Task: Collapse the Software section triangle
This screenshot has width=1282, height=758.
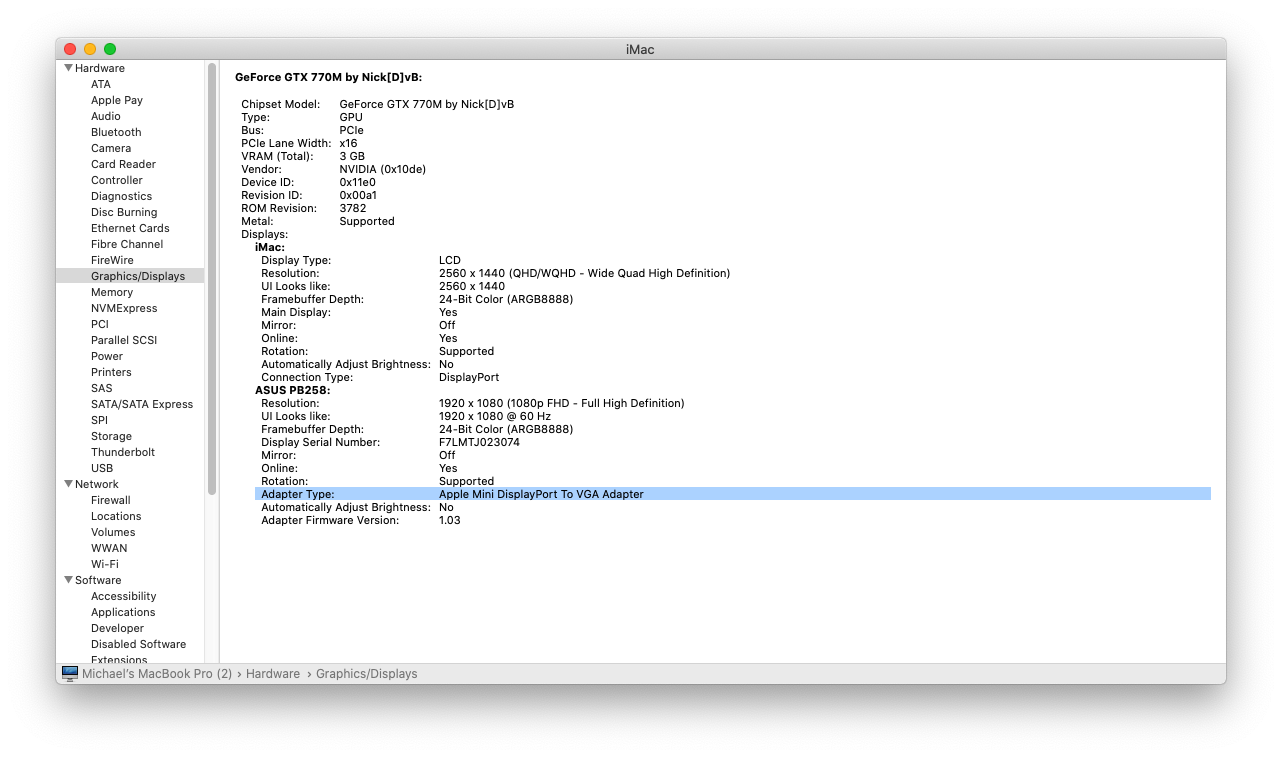Action: coord(68,580)
